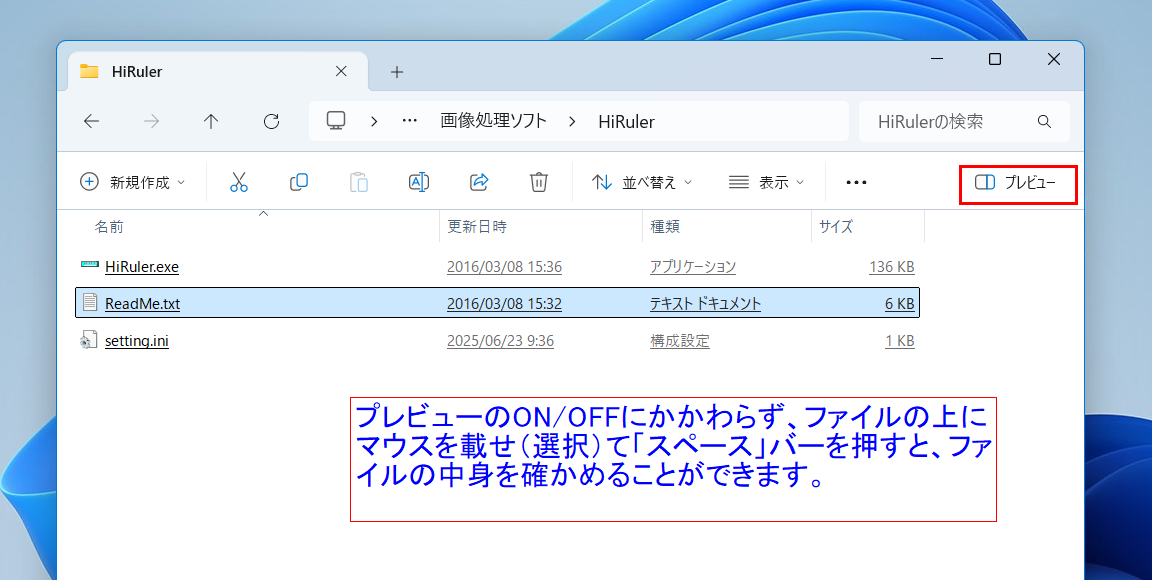Image resolution: width=1152 pixels, height=580 pixels.
Task: Click the This PC monitor icon
Action: 336,121
